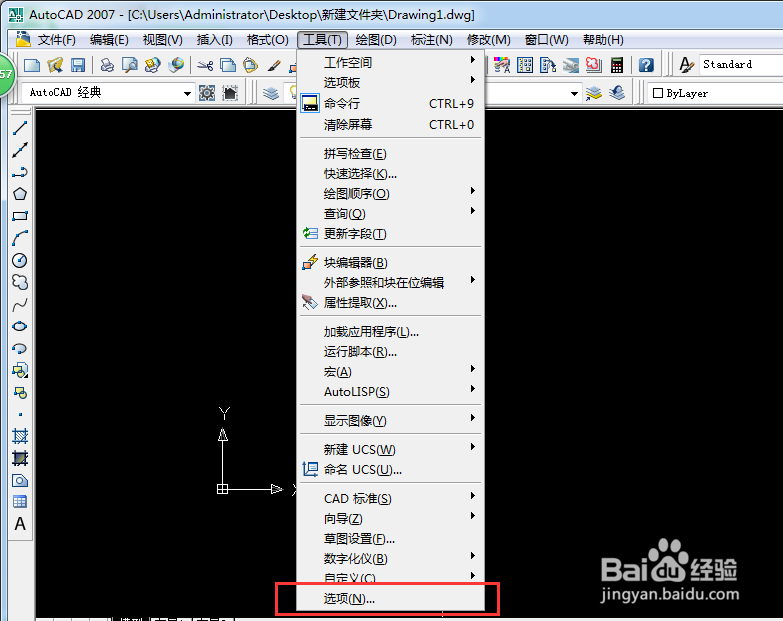Viewport: 783px width, 621px height.
Task: Open the 格式(O) menu
Action: pos(268,39)
